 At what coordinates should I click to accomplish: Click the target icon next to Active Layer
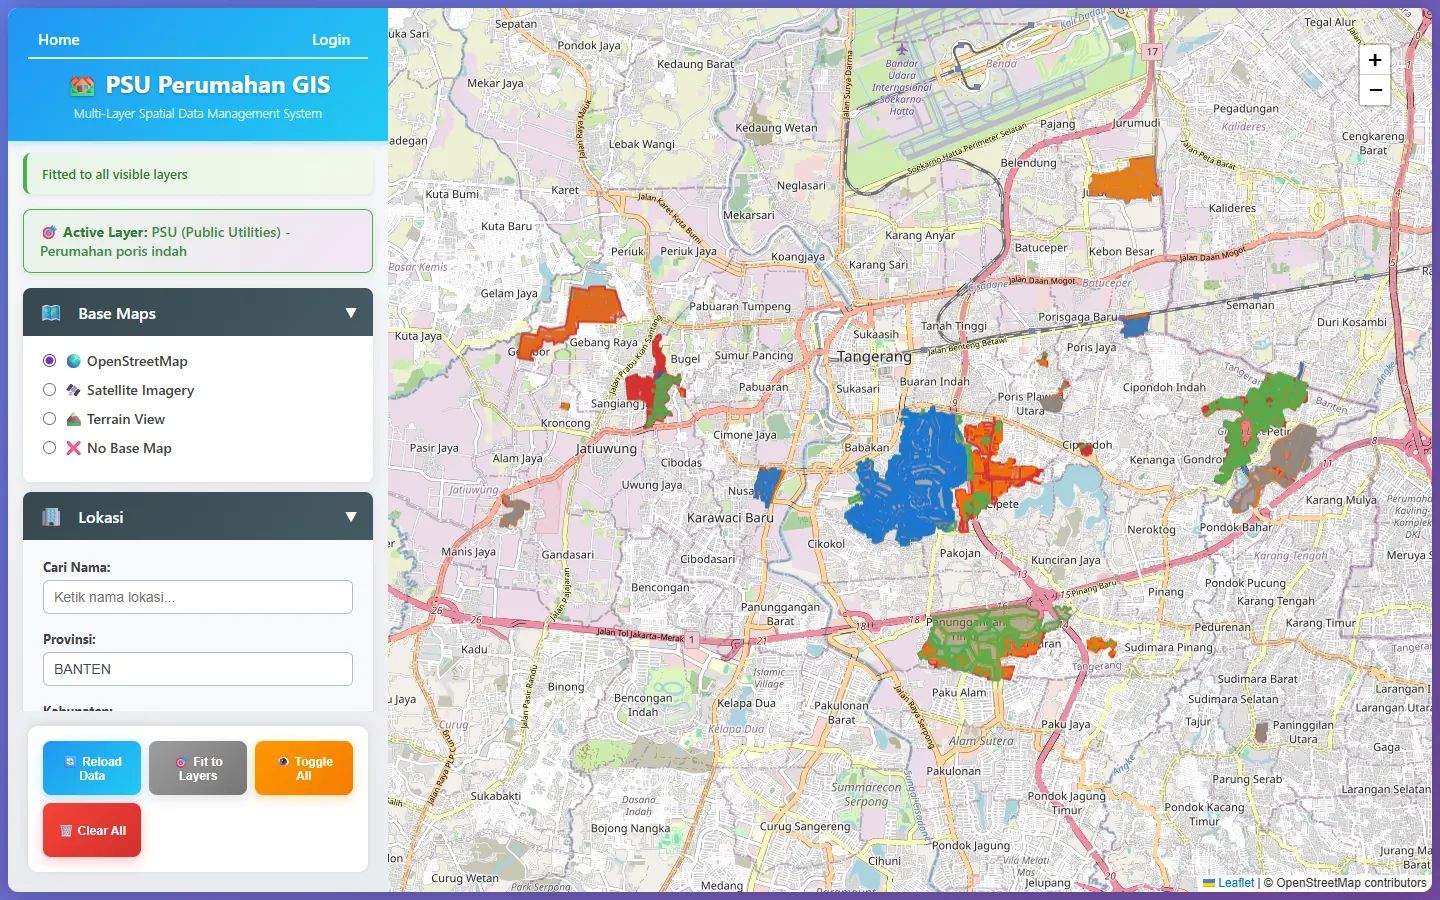(49, 232)
